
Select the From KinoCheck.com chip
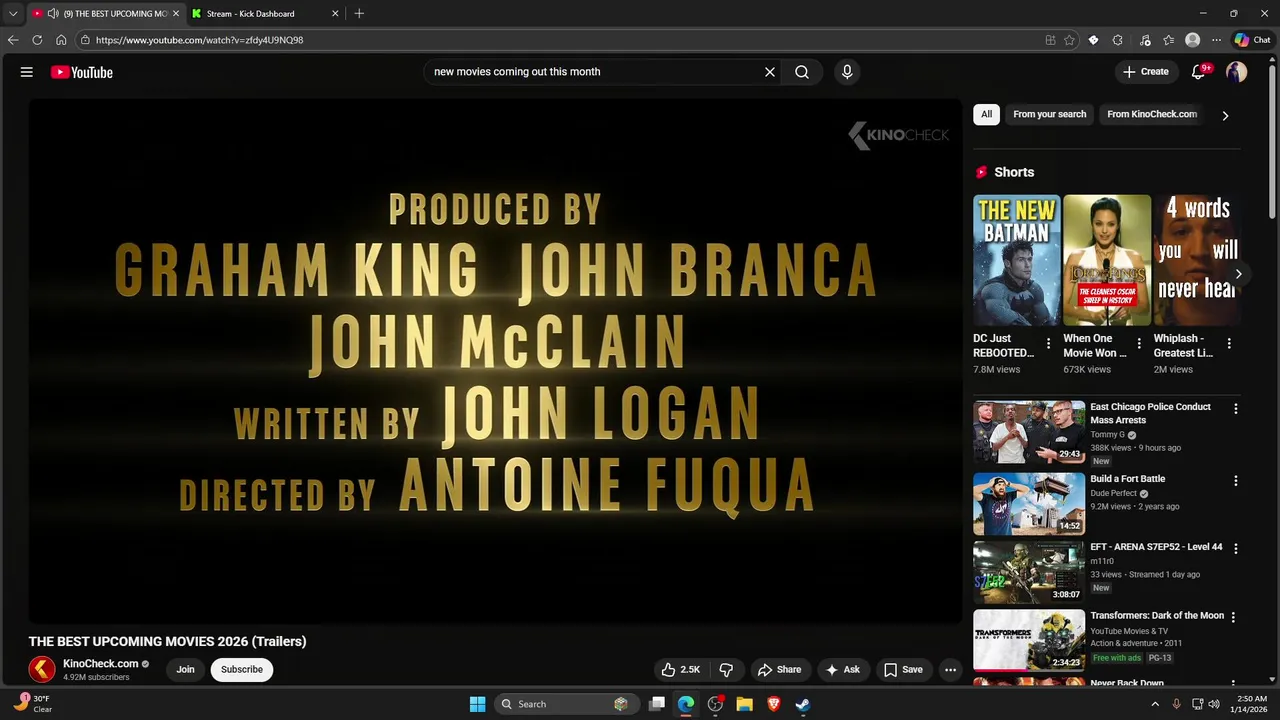pos(1152,114)
